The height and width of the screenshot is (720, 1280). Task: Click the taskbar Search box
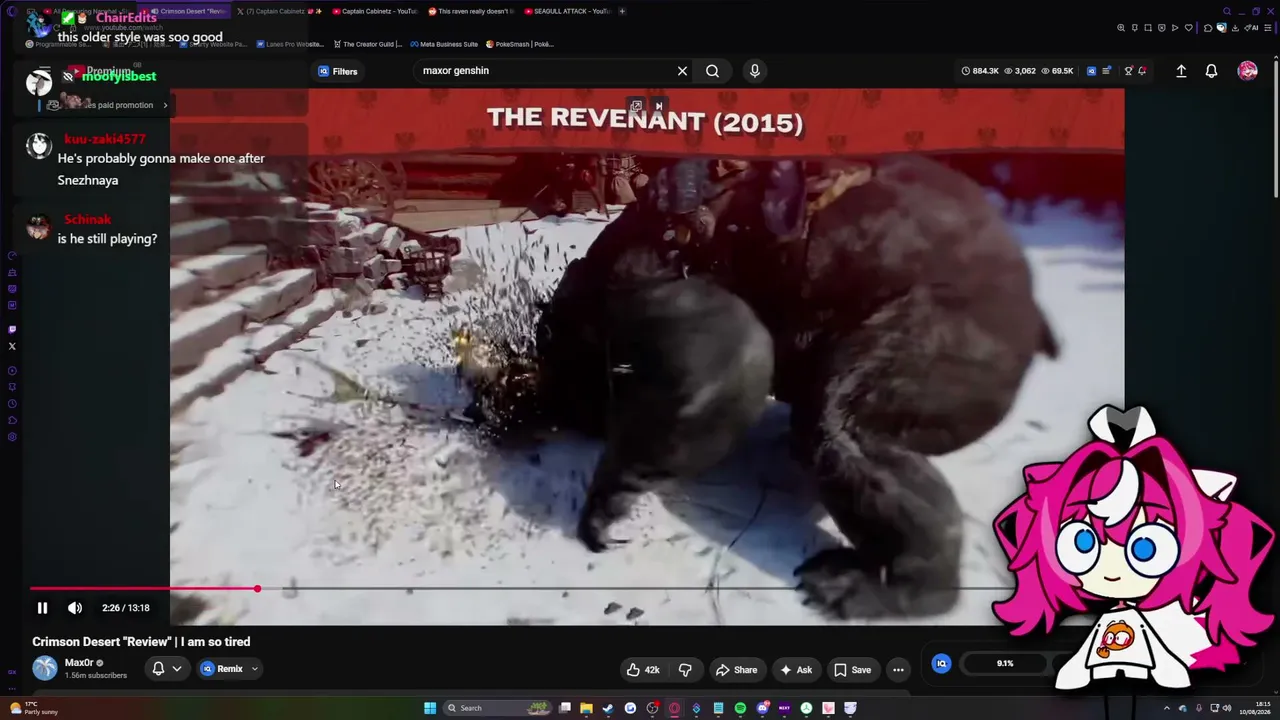(498, 708)
